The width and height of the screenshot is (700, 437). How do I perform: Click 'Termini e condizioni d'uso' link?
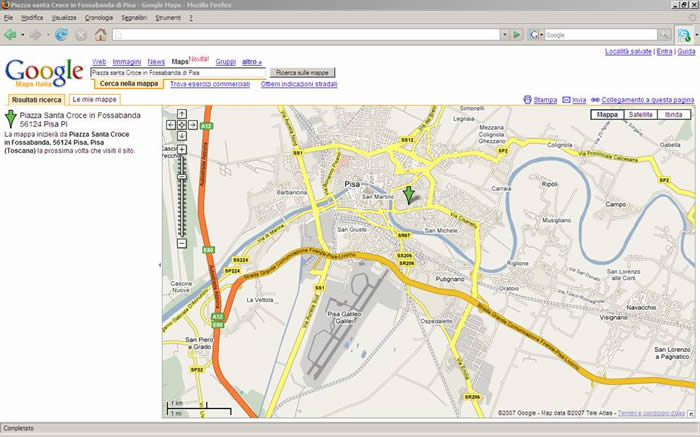[x=651, y=413]
